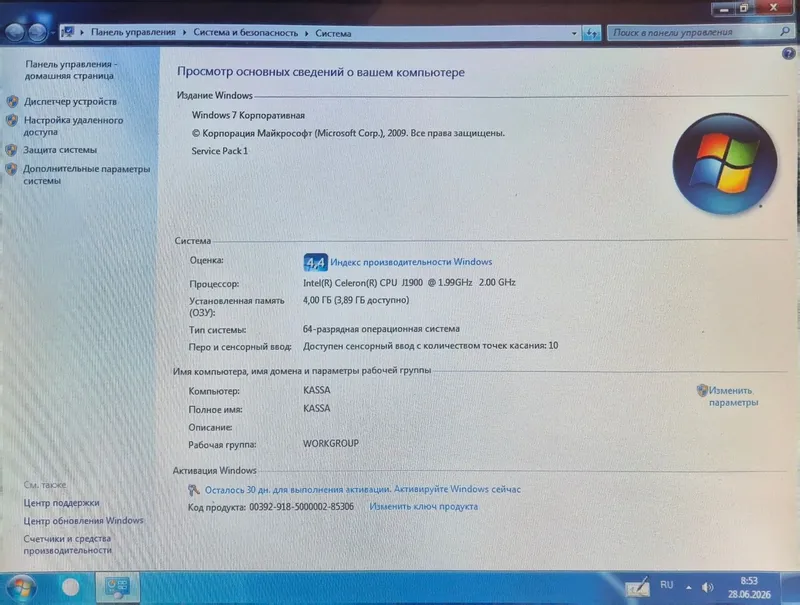Click shield icon beside 'Диспетчер устройств'
The height and width of the screenshot is (605, 800).
[x=12, y=102]
